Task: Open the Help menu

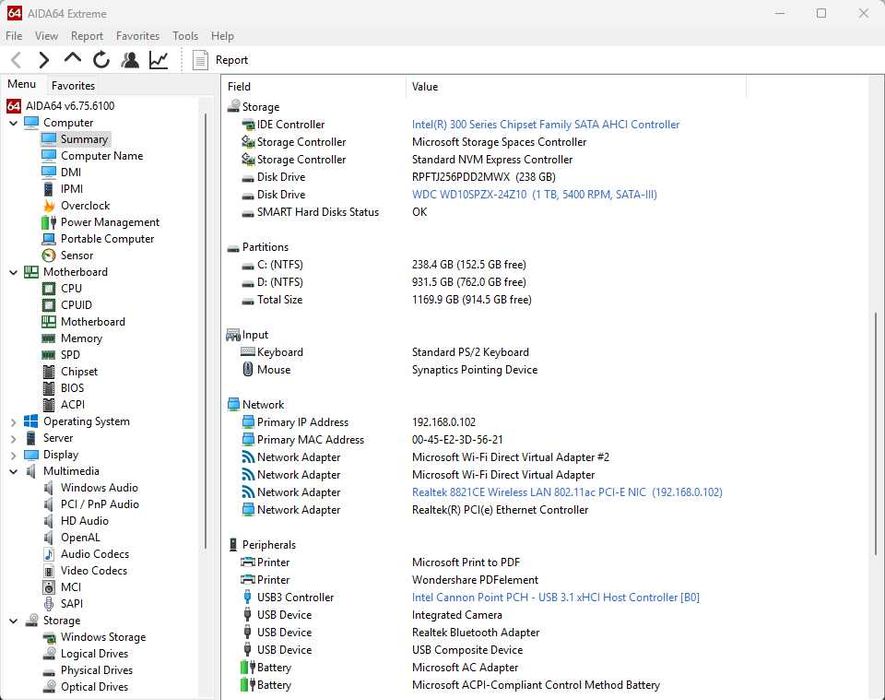Action: pos(222,36)
